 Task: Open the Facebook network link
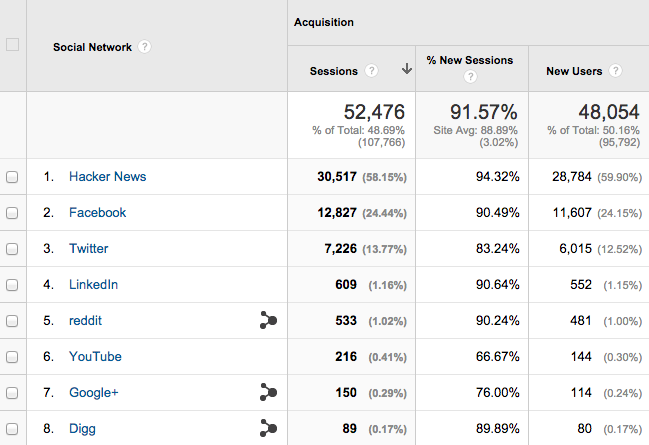(x=98, y=213)
